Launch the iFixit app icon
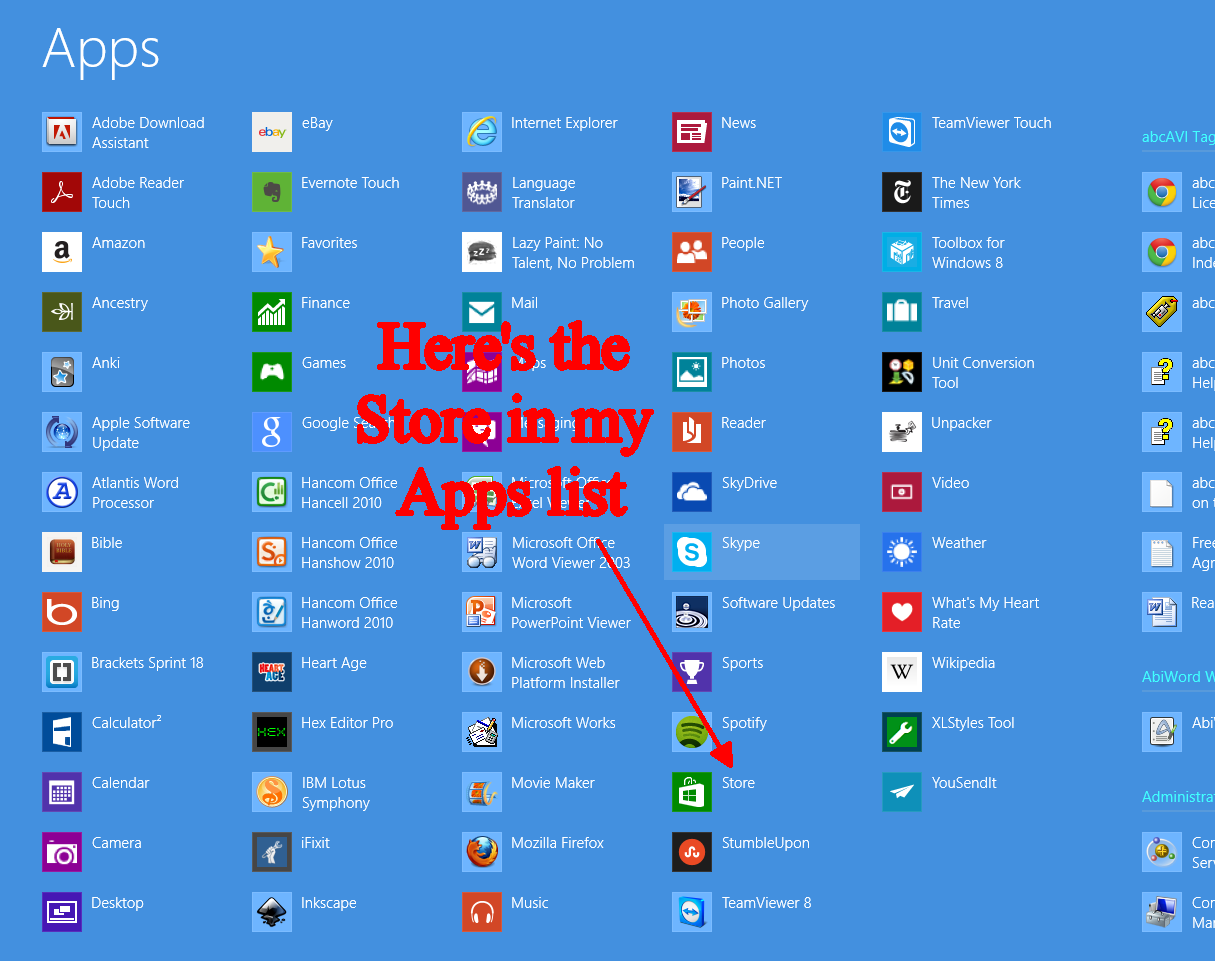1215x961 pixels. click(272, 852)
